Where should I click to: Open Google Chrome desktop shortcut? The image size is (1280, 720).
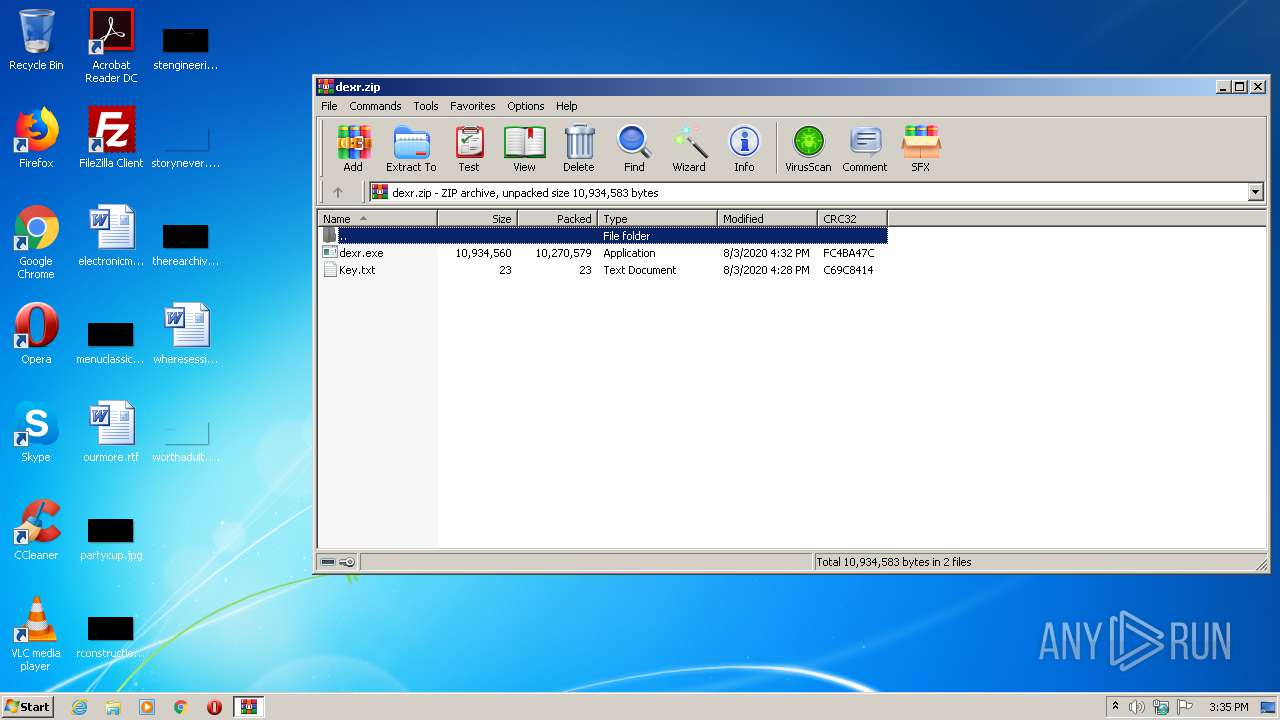[36, 242]
